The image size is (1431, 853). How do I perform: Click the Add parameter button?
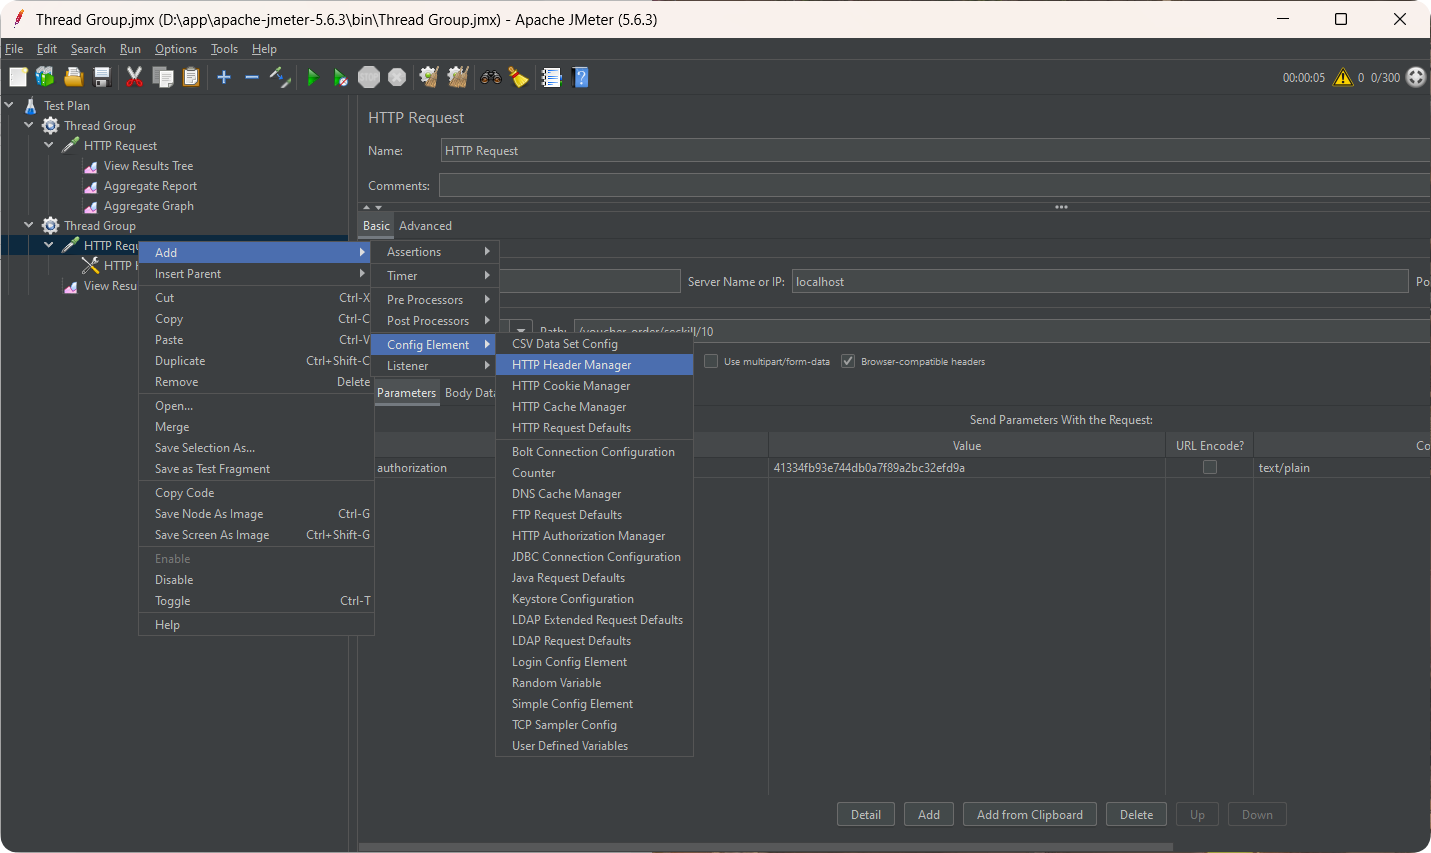(929, 815)
